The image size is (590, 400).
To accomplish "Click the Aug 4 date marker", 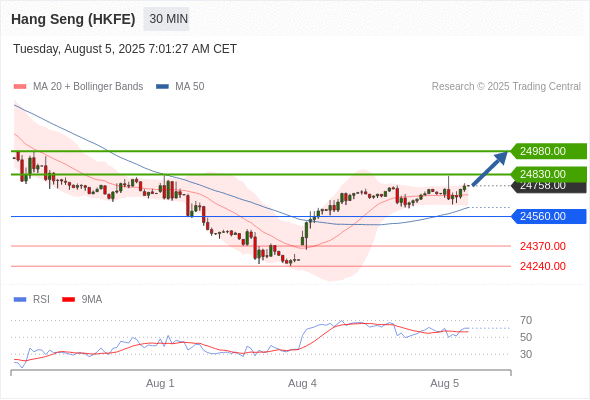I will click(302, 383).
